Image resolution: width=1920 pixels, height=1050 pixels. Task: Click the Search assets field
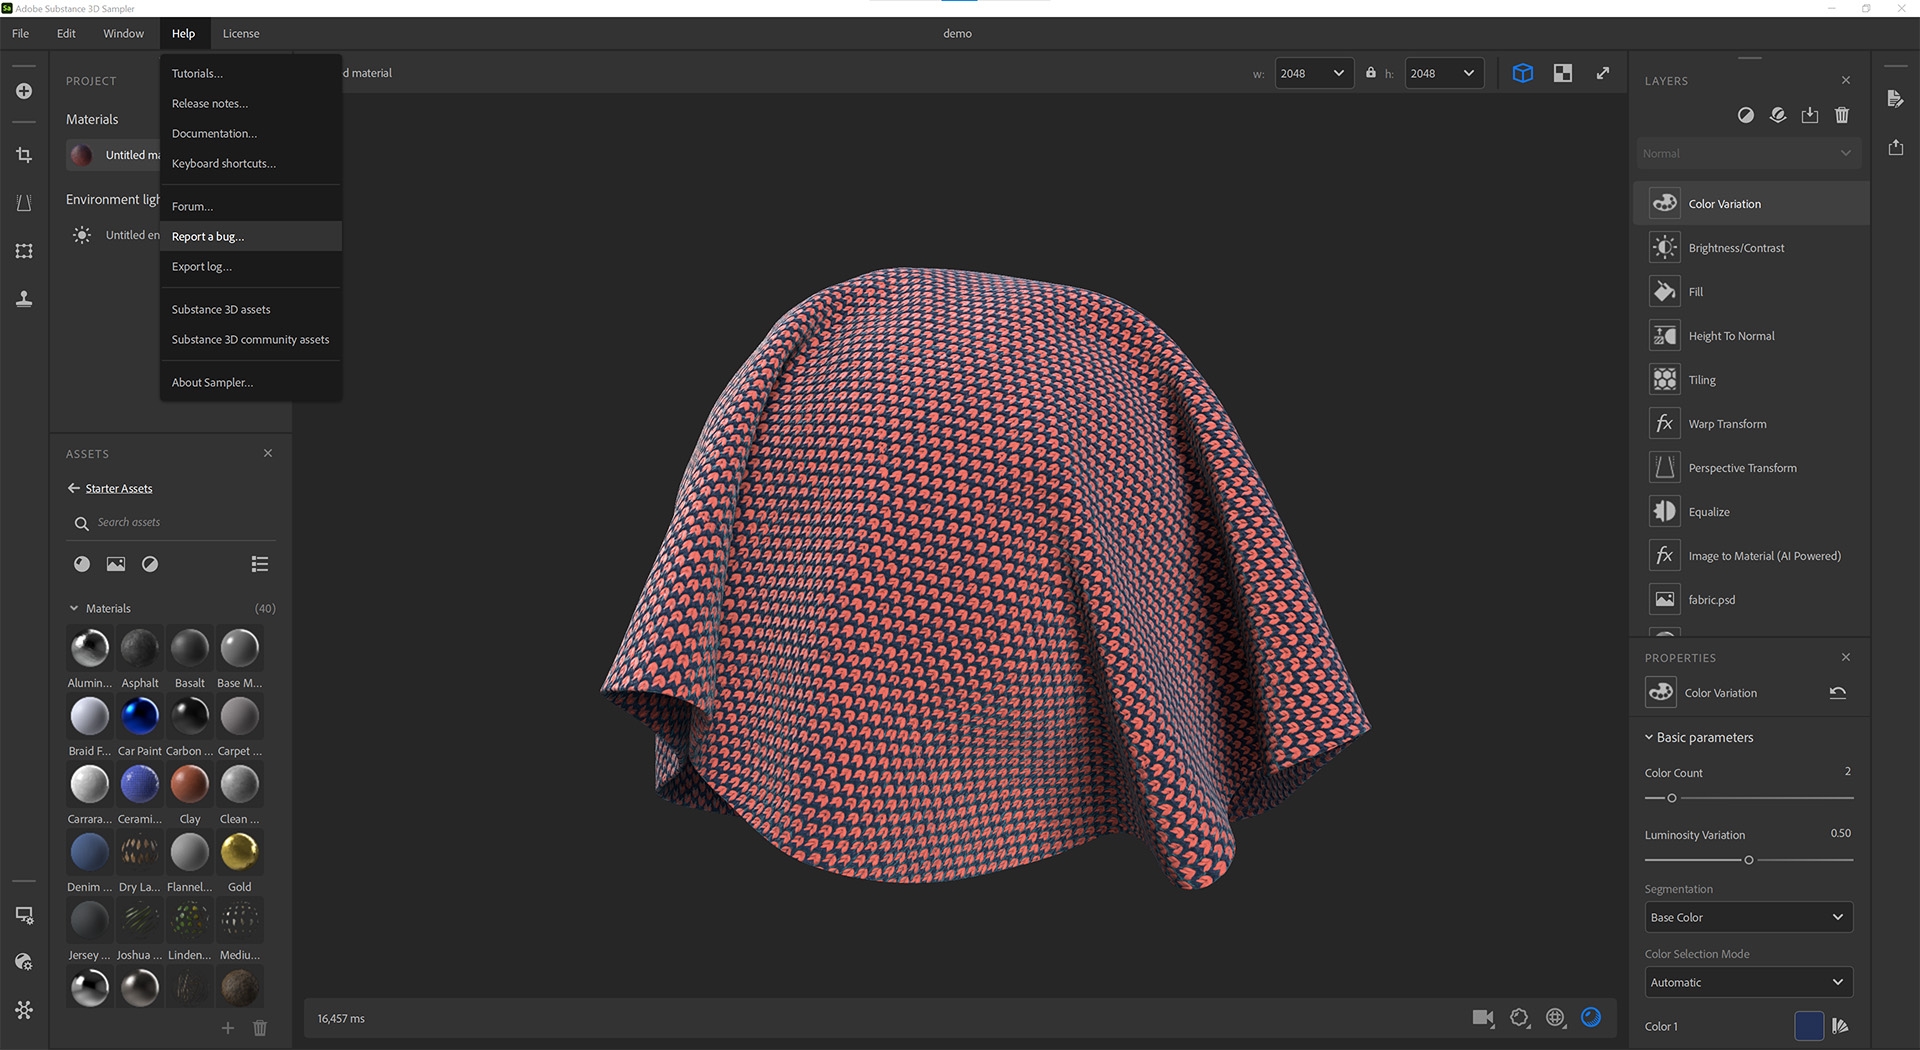180,522
